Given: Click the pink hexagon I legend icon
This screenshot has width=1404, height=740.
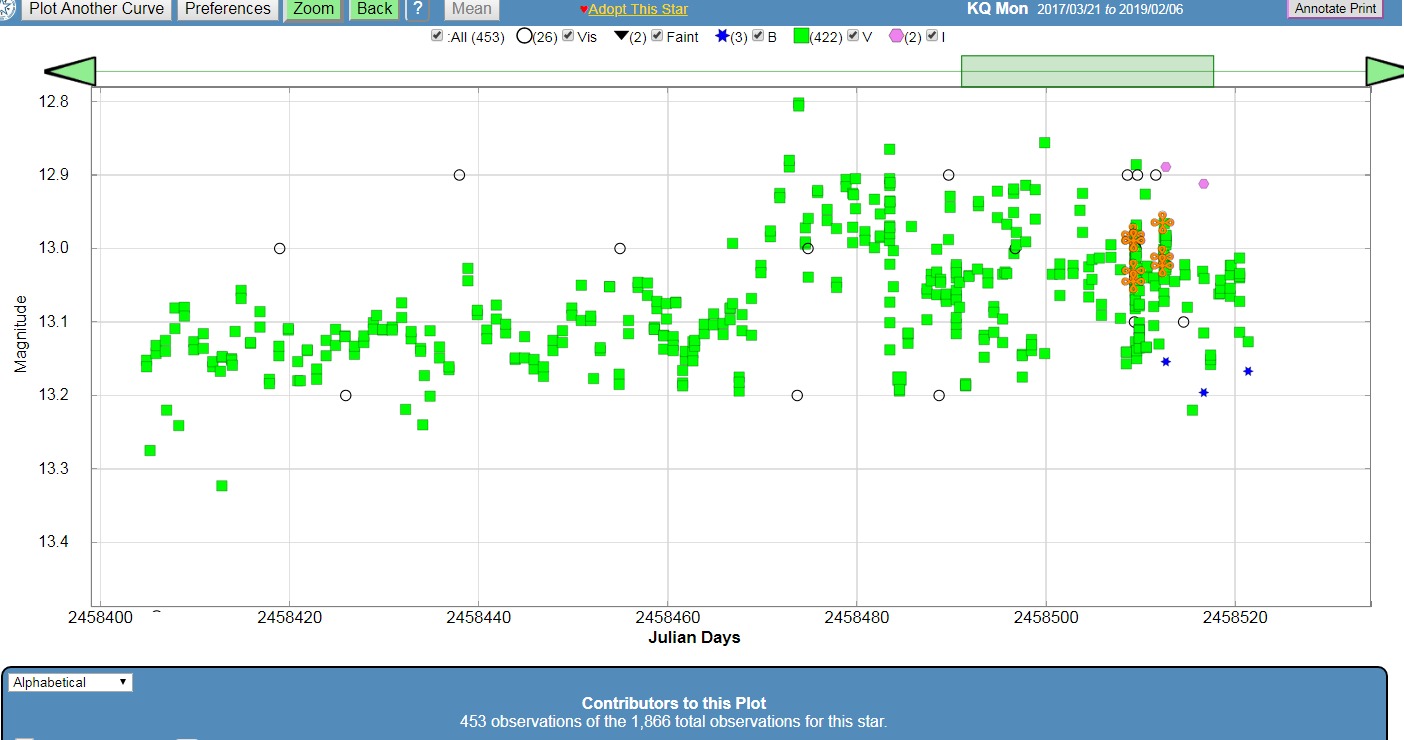Looking at the screenshot, I should pos(896,36).
